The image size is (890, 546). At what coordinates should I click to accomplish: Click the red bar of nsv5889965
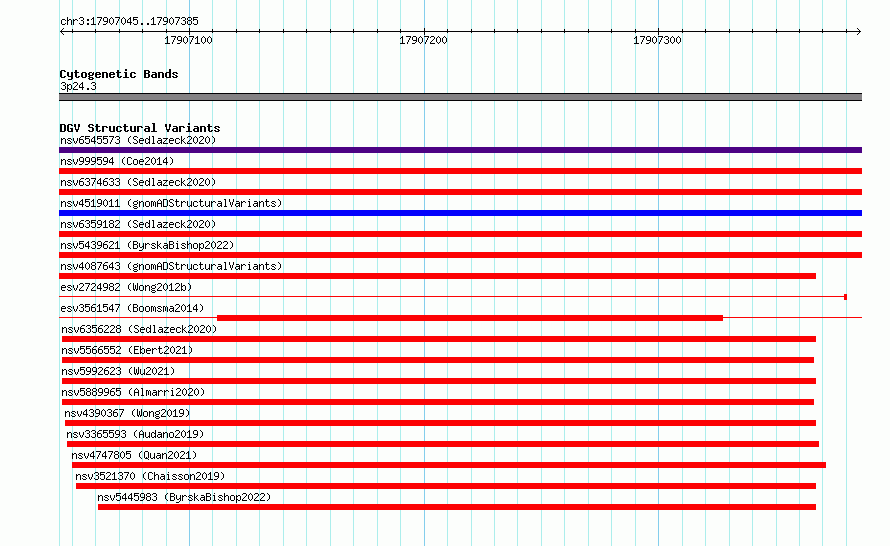pyautogui.click(x=438, y=402)
